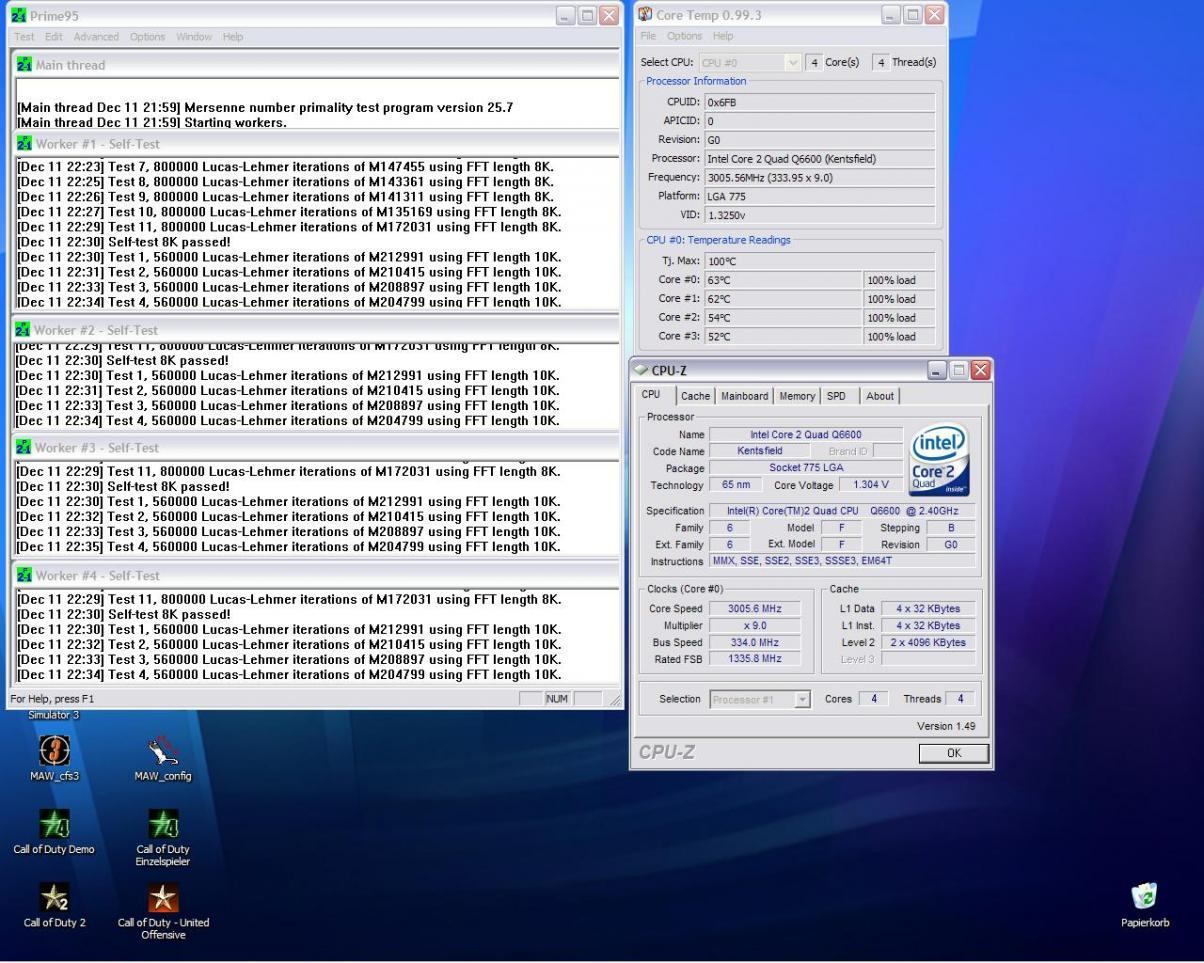Click the Core #1 100% load reading
This screenshot has width=1204, height=963.
coord(900,299)
